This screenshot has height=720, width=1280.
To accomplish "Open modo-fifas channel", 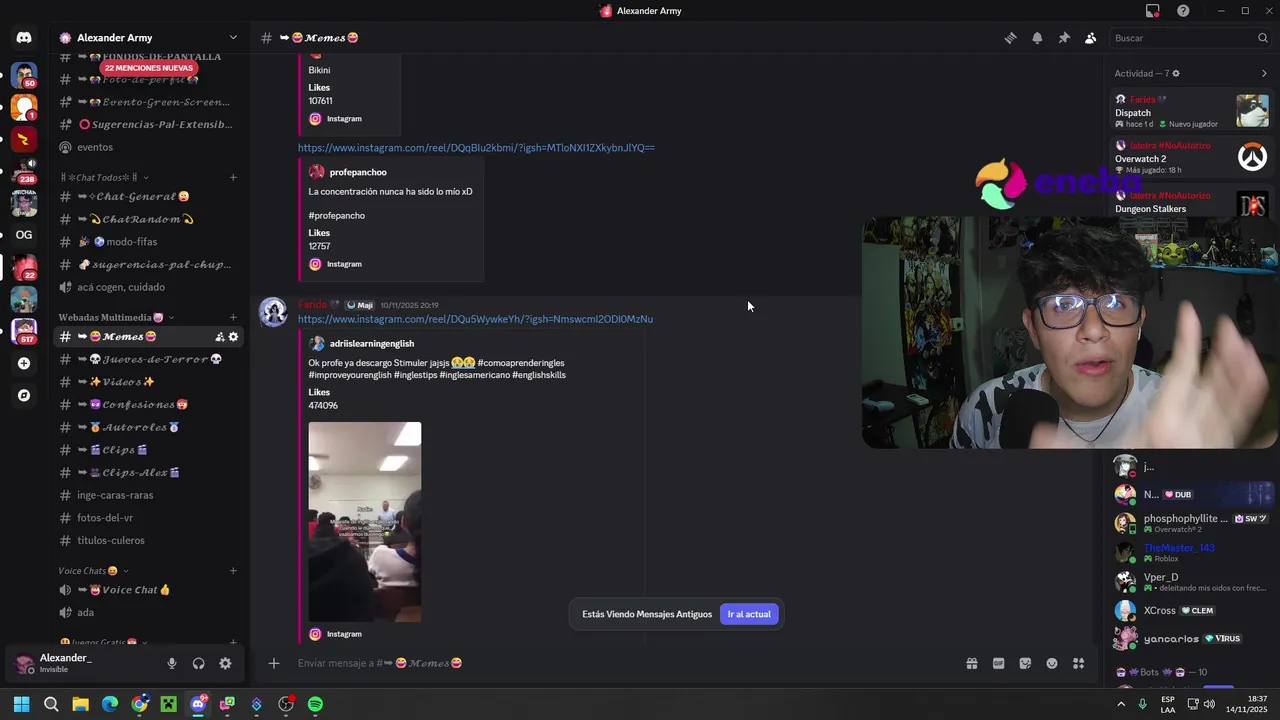I will click(149, 242).
